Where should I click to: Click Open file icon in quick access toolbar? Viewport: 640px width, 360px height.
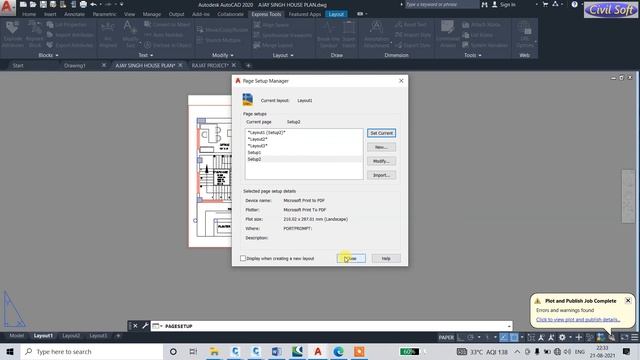point(33,4)
